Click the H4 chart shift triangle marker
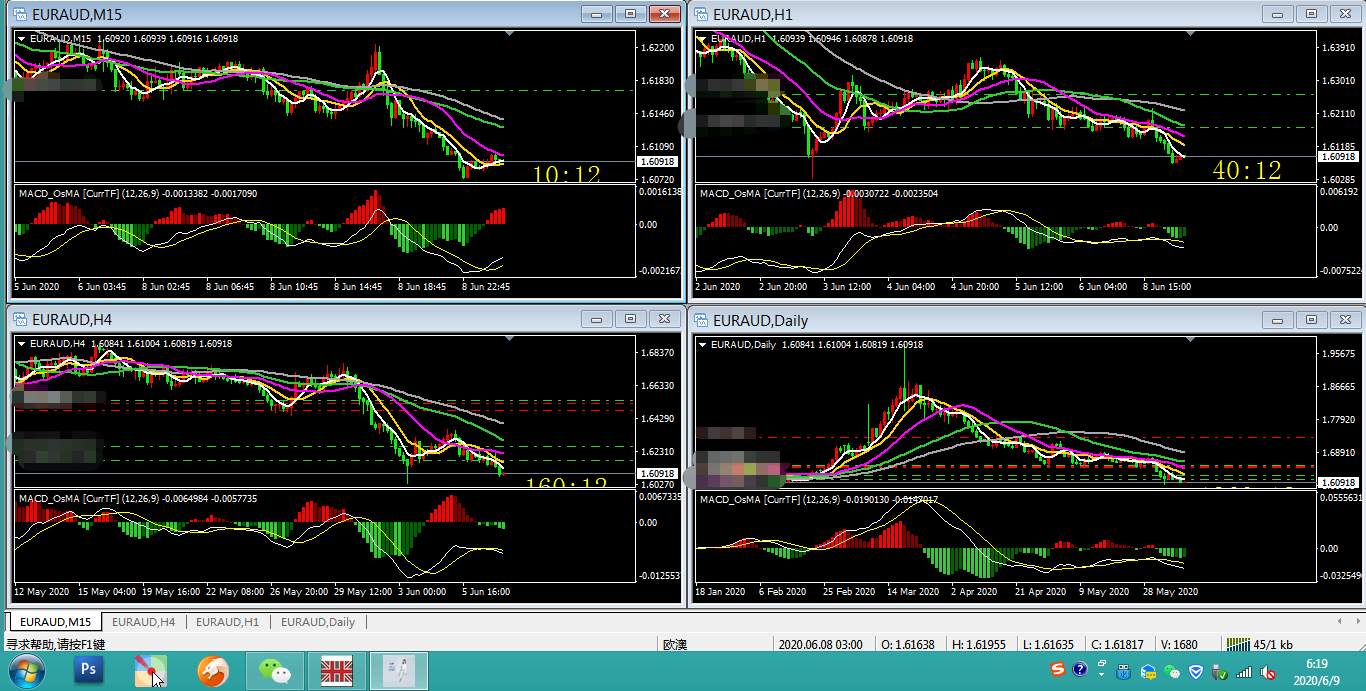Screen dimensions: 1366x691 [x=511, y=340]
